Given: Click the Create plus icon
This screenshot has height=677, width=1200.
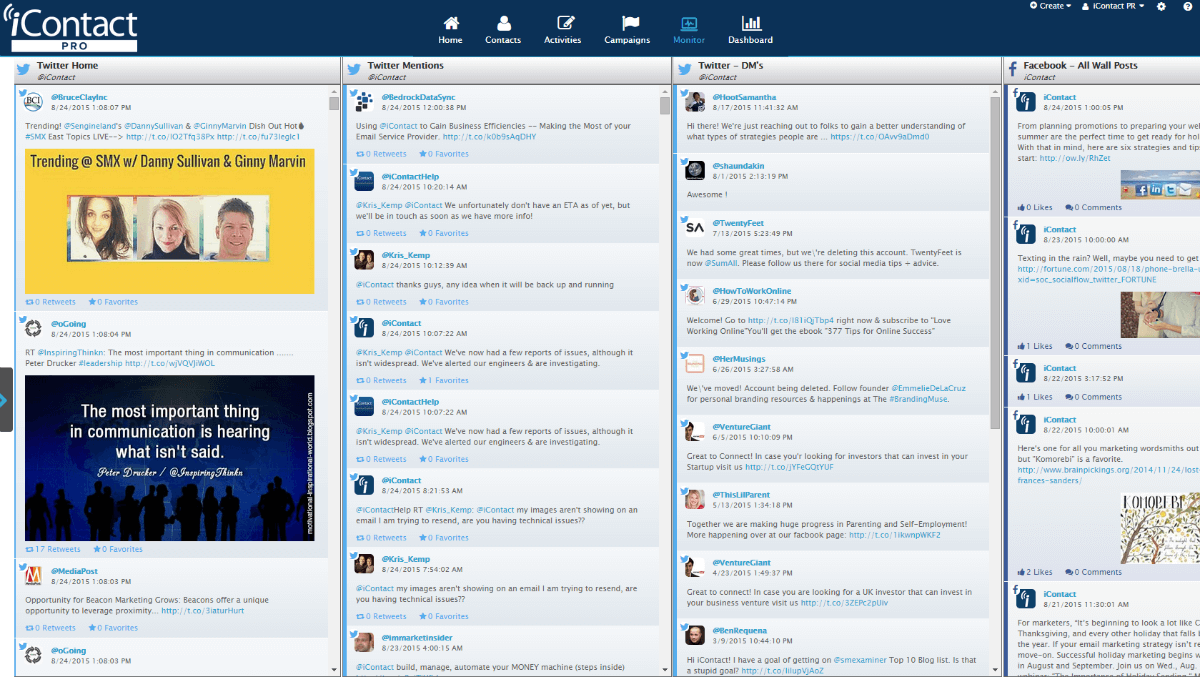Looking at the screenshot, I should pos(1033,6).
